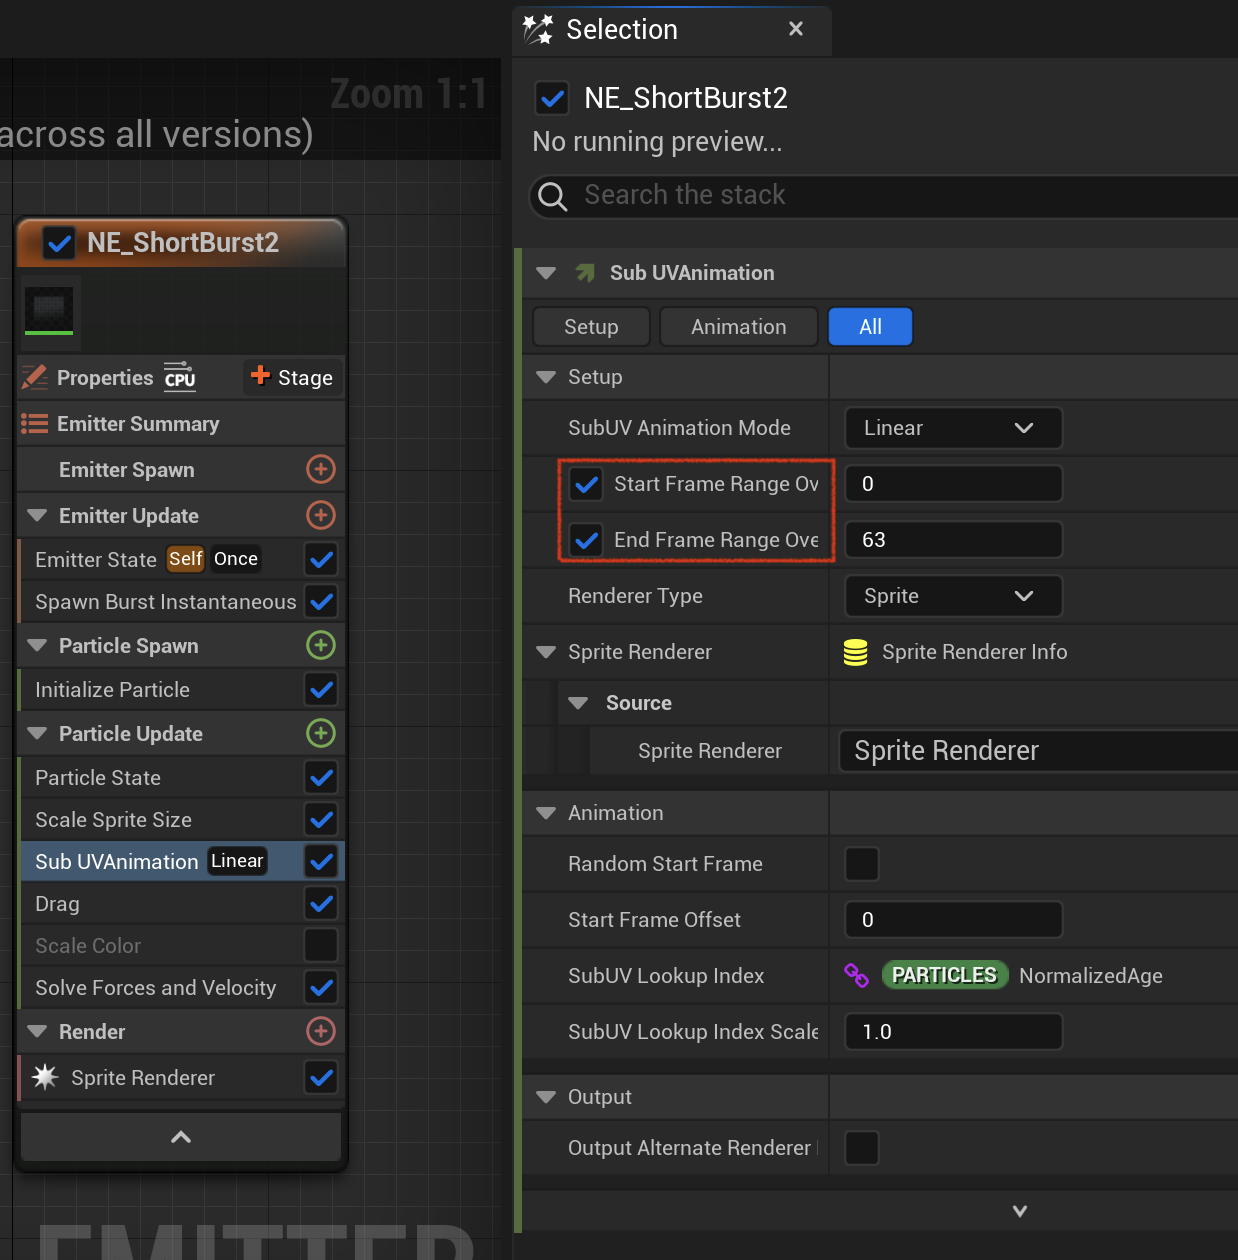Image resolution: width=1238 pixels, height=1260 pixels.
Task: Click the Emitter Summary list icon
Action: [35, 424]
